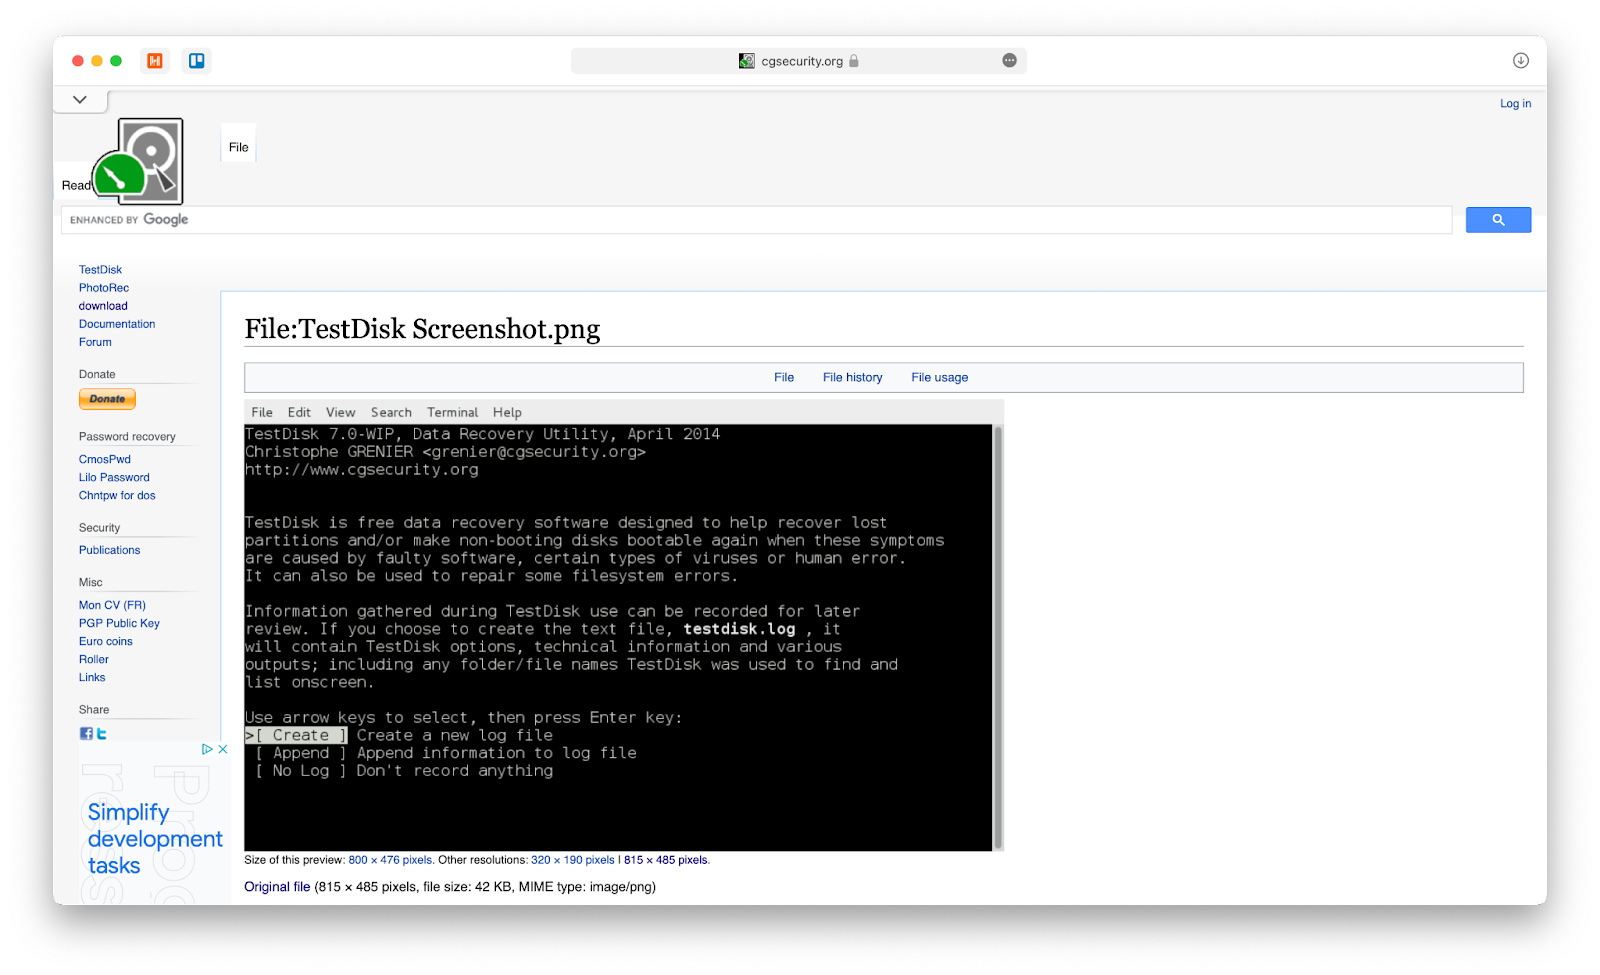Expand the tab overview chevron
Viewport: 1600px width, 975px height.
pos(80,100)
